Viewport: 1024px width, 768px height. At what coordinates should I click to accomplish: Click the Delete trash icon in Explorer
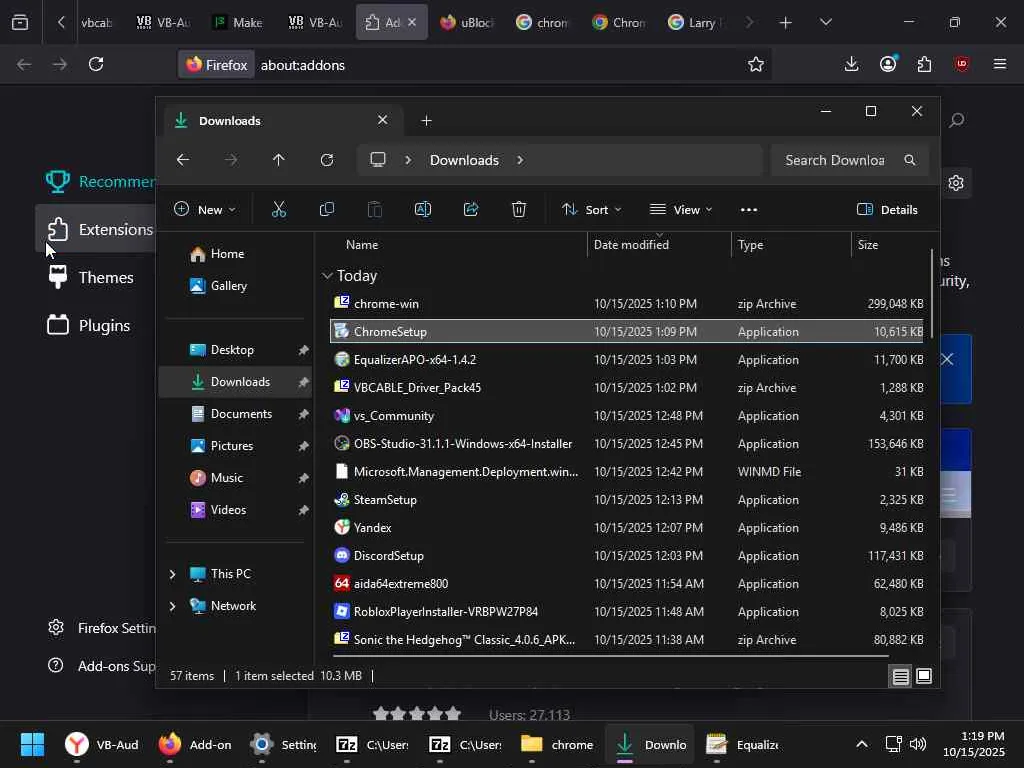click(x=519, y=210)
